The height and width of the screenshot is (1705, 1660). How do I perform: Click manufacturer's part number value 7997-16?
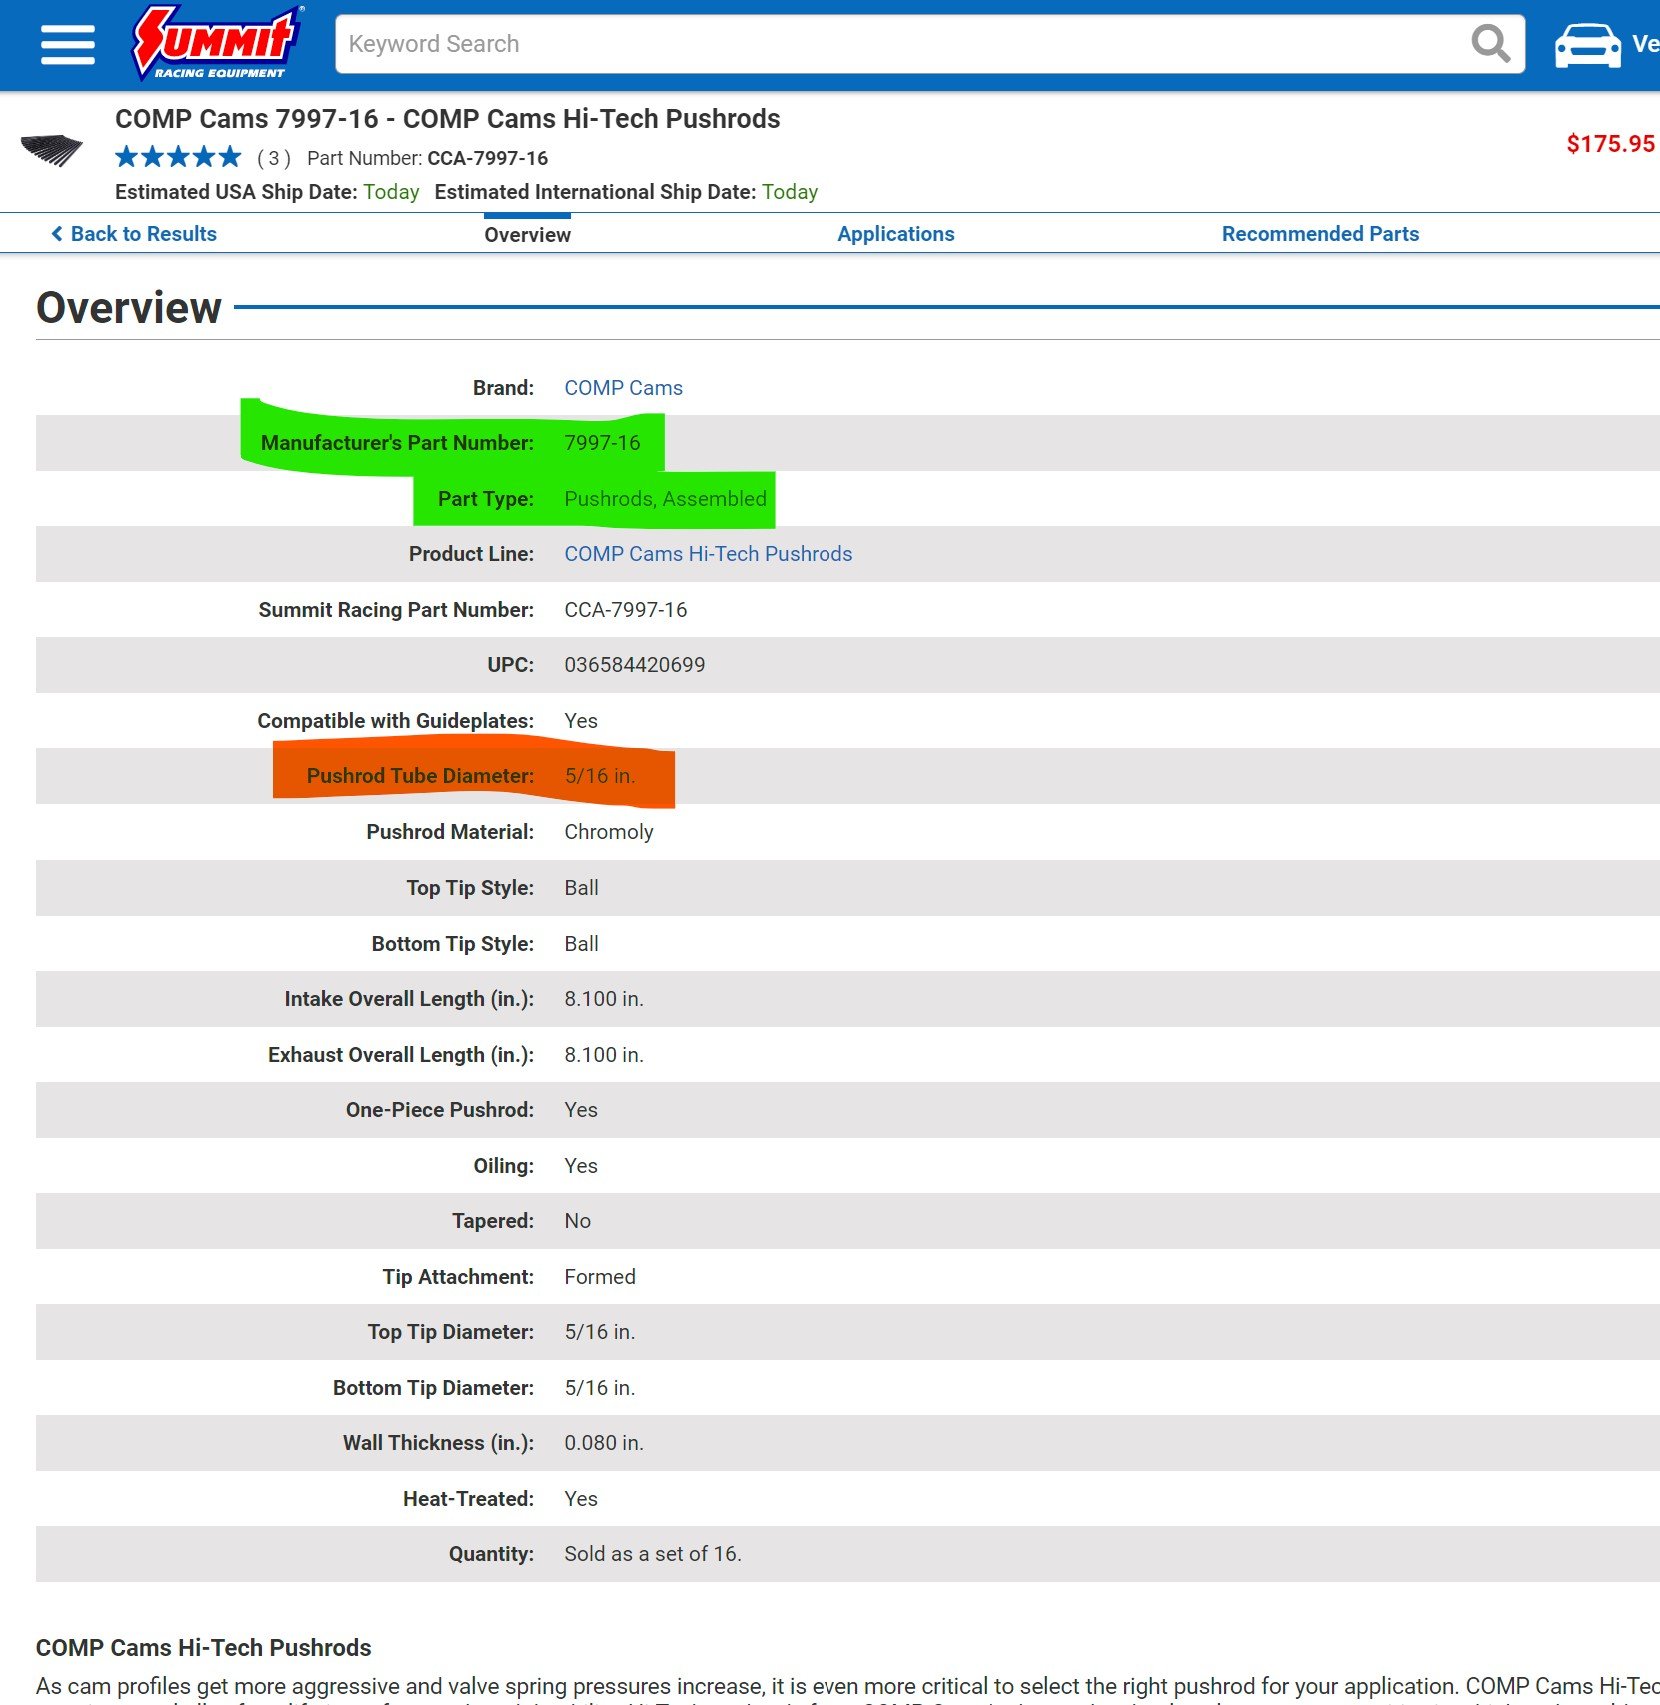[x=602, y=443]
